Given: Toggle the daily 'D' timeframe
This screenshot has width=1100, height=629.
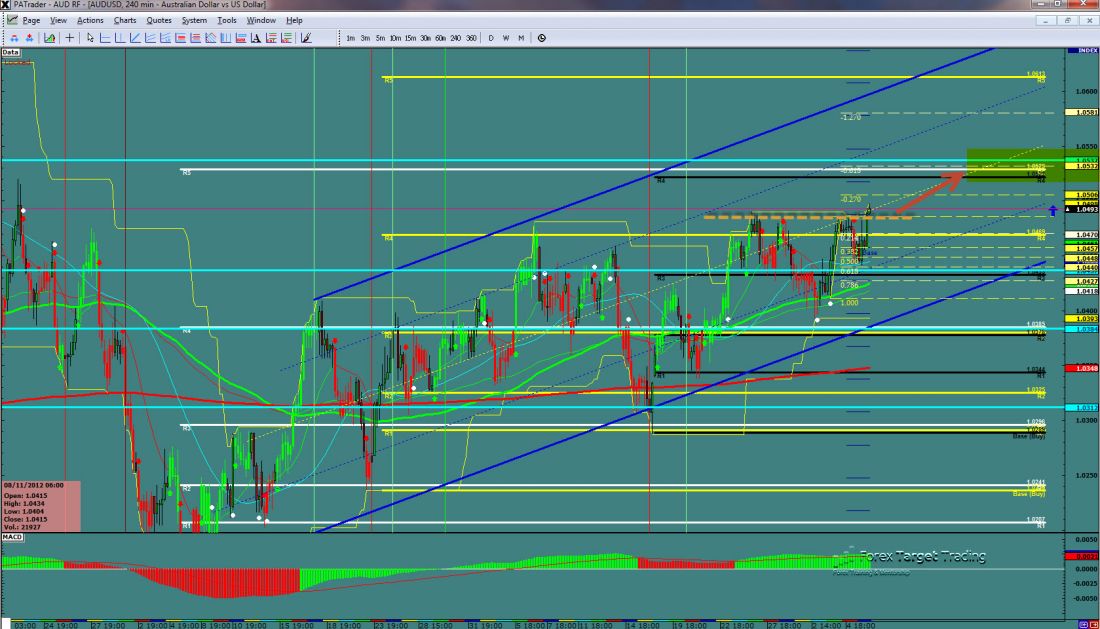Looking at the screenshot, I should [491, 38].
